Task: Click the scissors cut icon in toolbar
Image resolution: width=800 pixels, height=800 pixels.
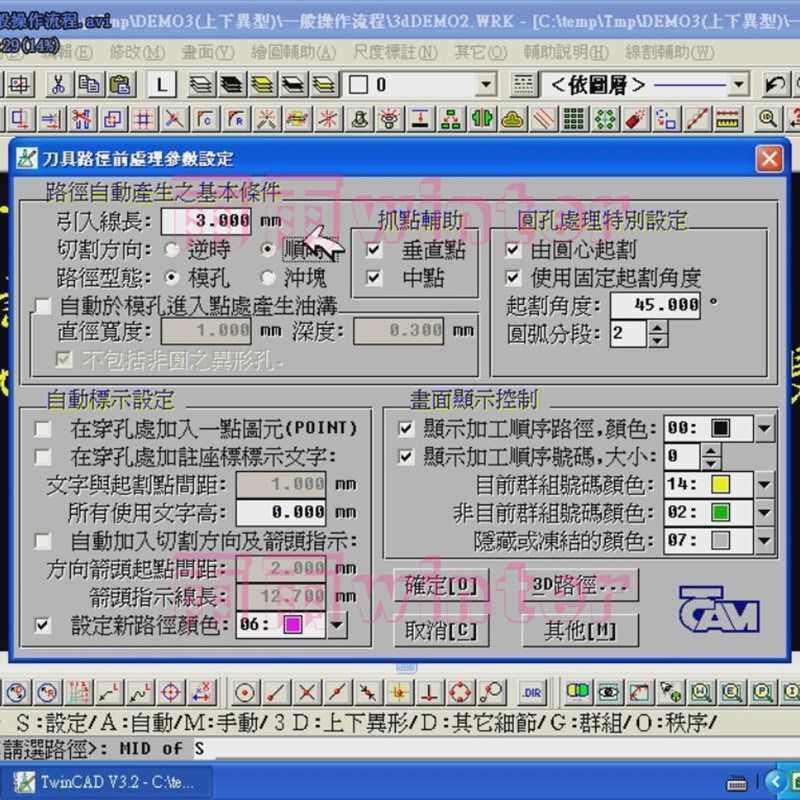Action: (x=58, y=85)
